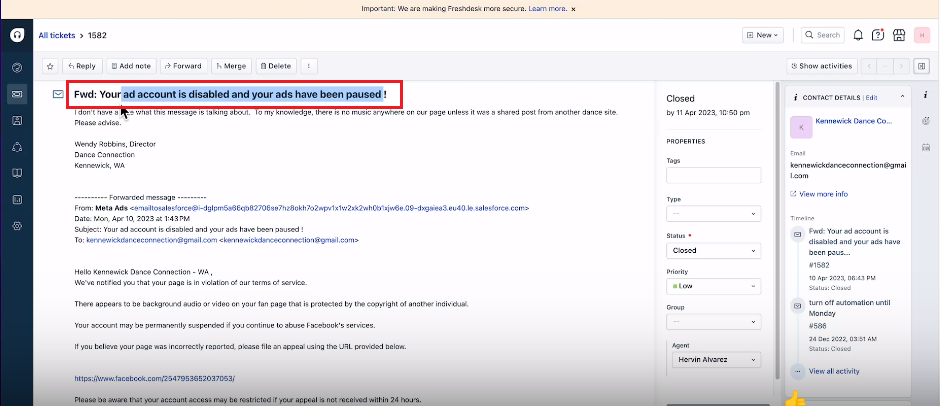Collapse the Contact Details panel chevron
Viewport: 940px width, 406px height.
[902, 97]
